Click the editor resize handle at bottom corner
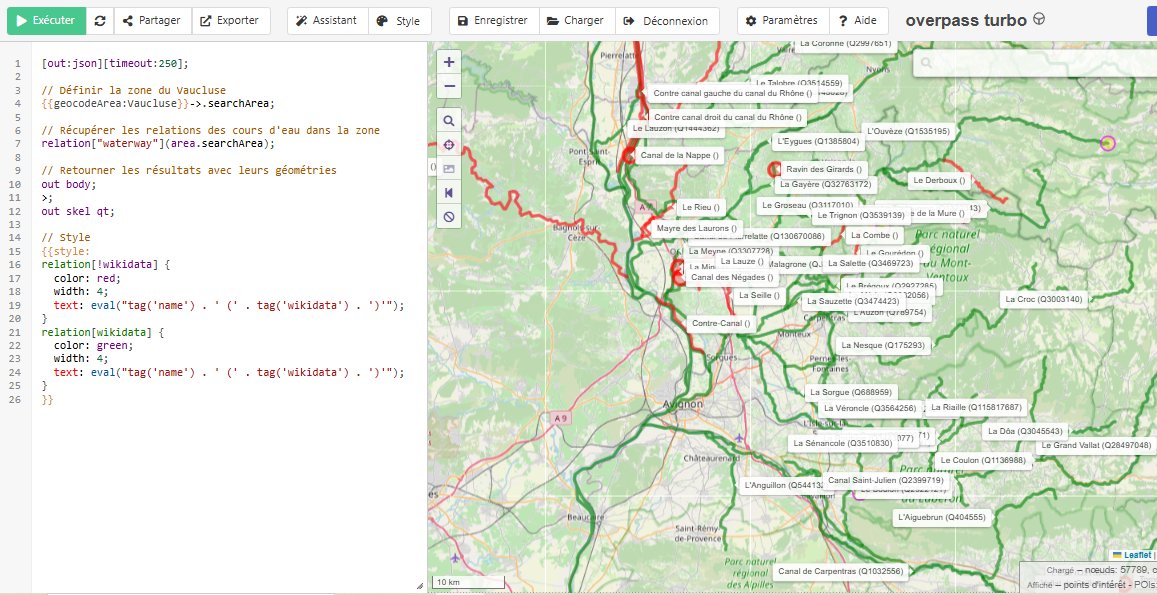 [x=421, y=584]
